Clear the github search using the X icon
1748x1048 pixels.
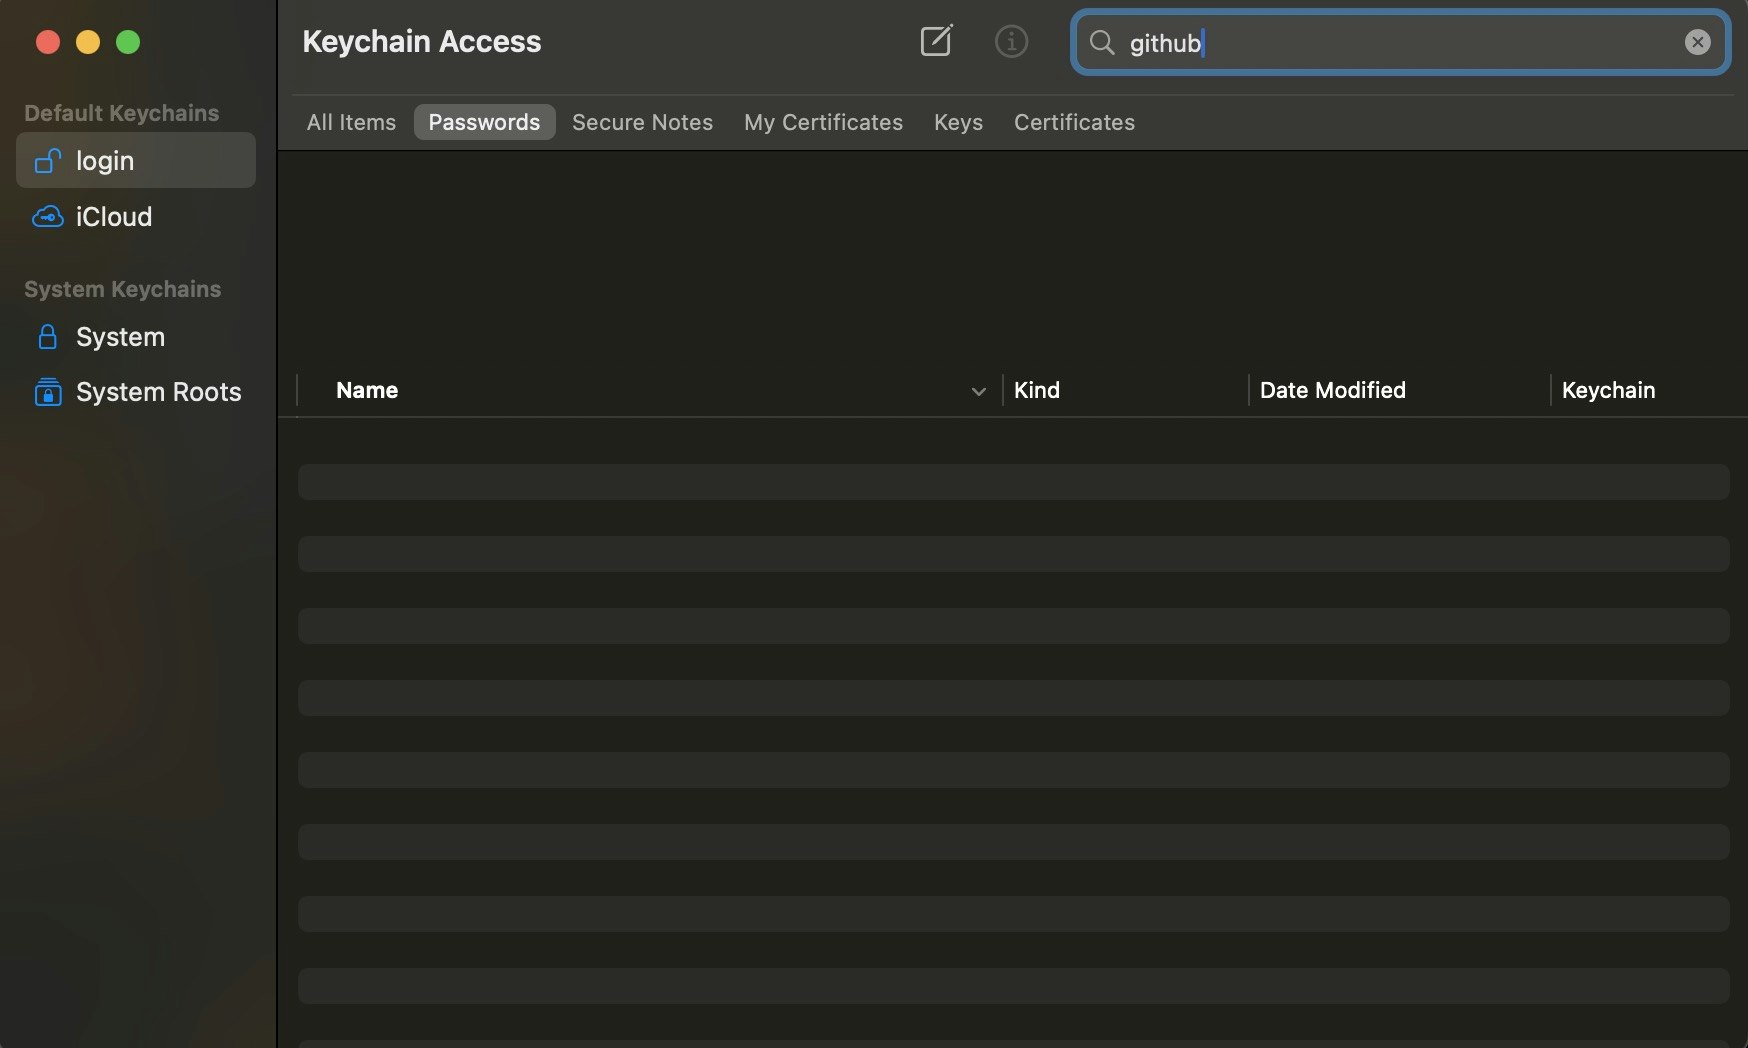tap(1697, 41)
